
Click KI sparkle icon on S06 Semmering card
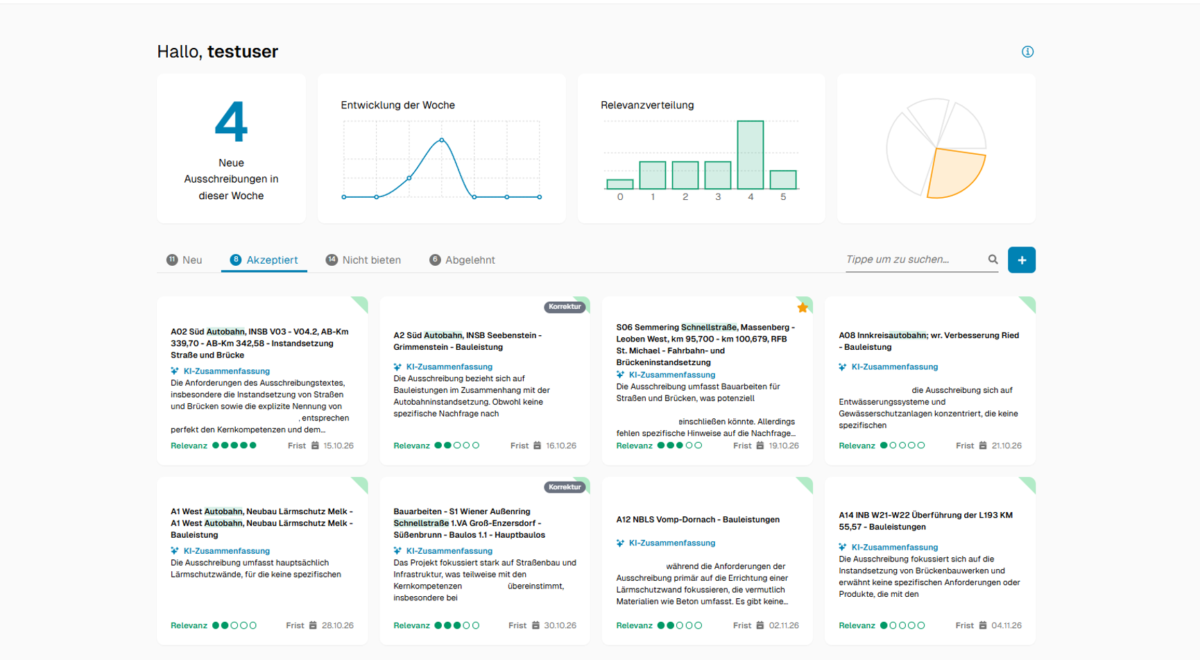click(x=621, y=375)
